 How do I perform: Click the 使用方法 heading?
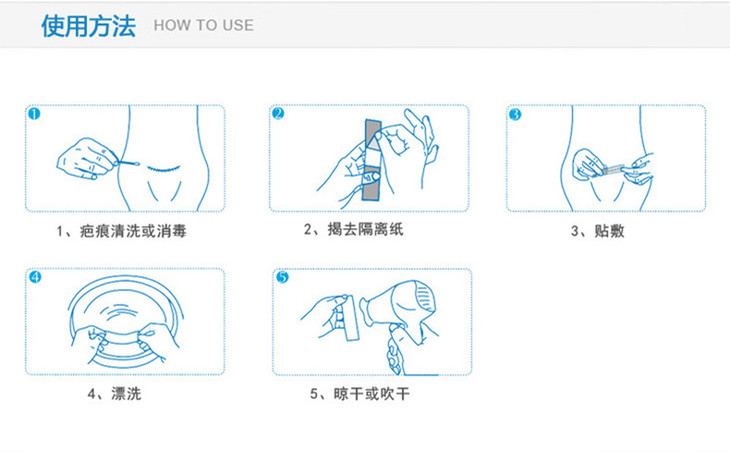coord(88,26)
